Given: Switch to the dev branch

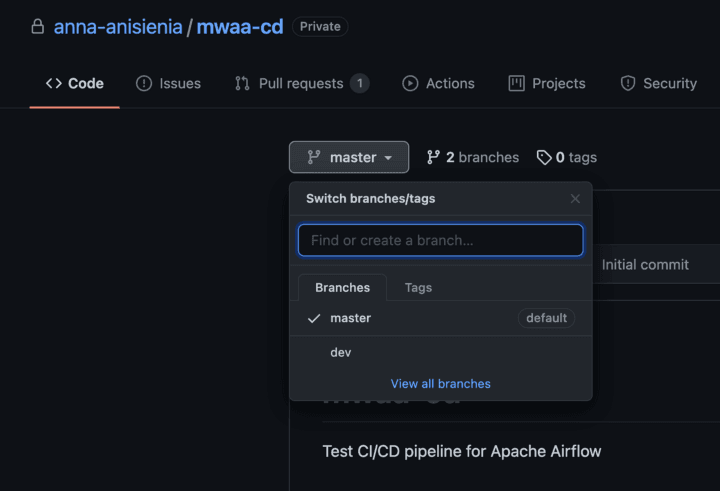Looking at the screenshot, I should [441, 353].
